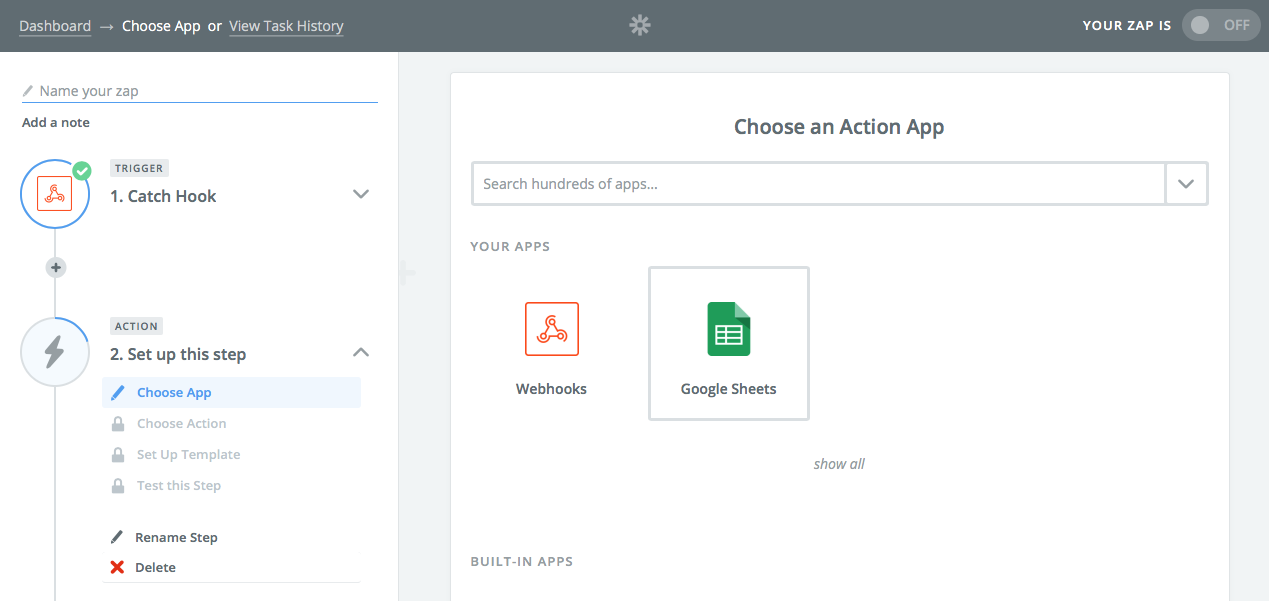Screen dimensions: 1269x601
Task: Click the BUILT-IN APPS section label
Action: click(x=522, y=562)
